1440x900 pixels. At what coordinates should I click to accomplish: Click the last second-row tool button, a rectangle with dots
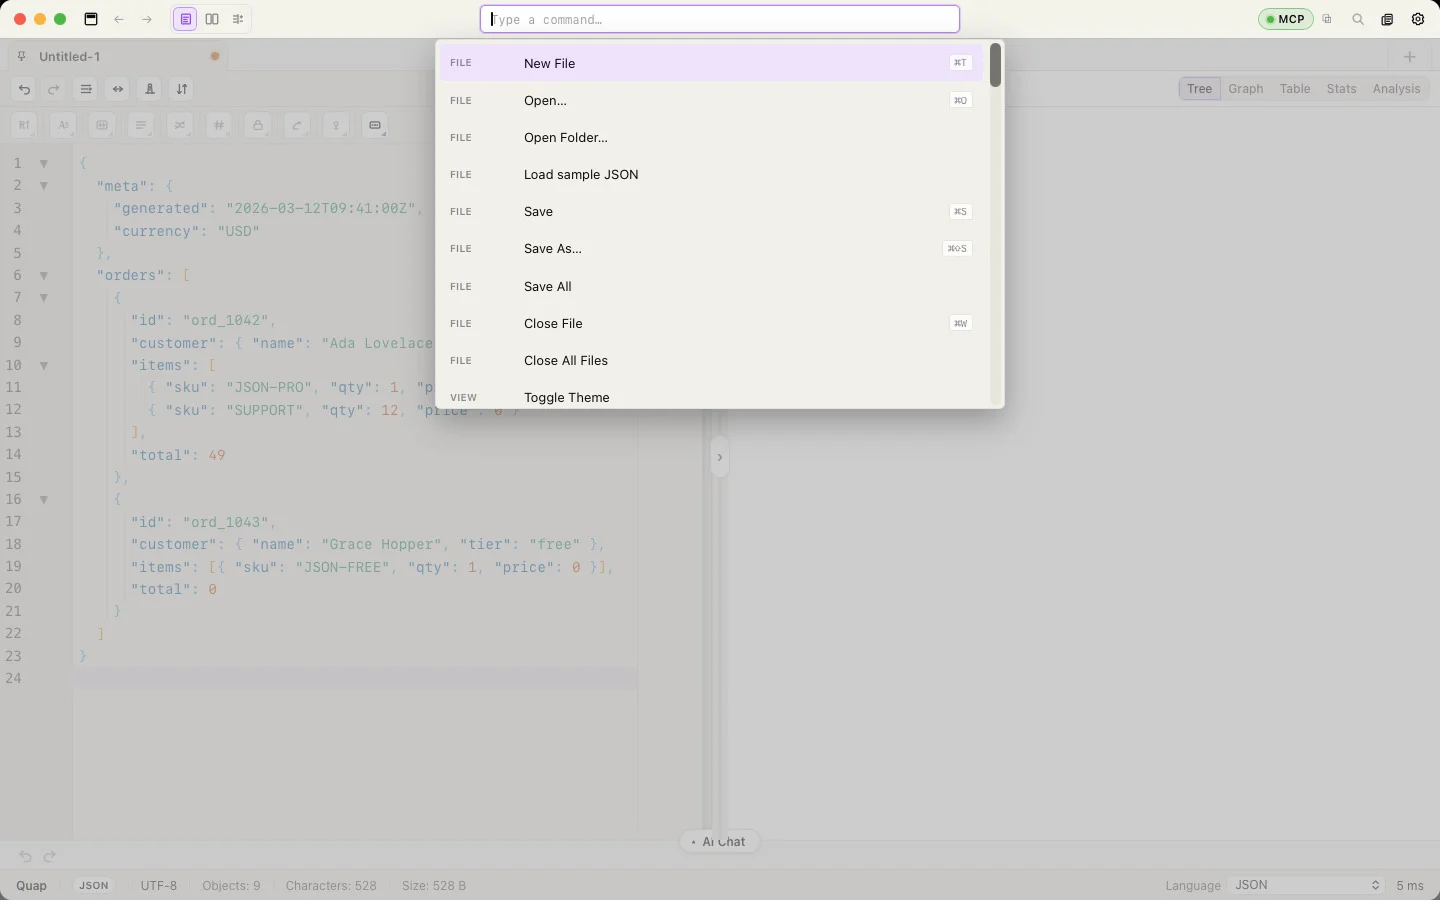pyautogui.click(x=375, y=125)
